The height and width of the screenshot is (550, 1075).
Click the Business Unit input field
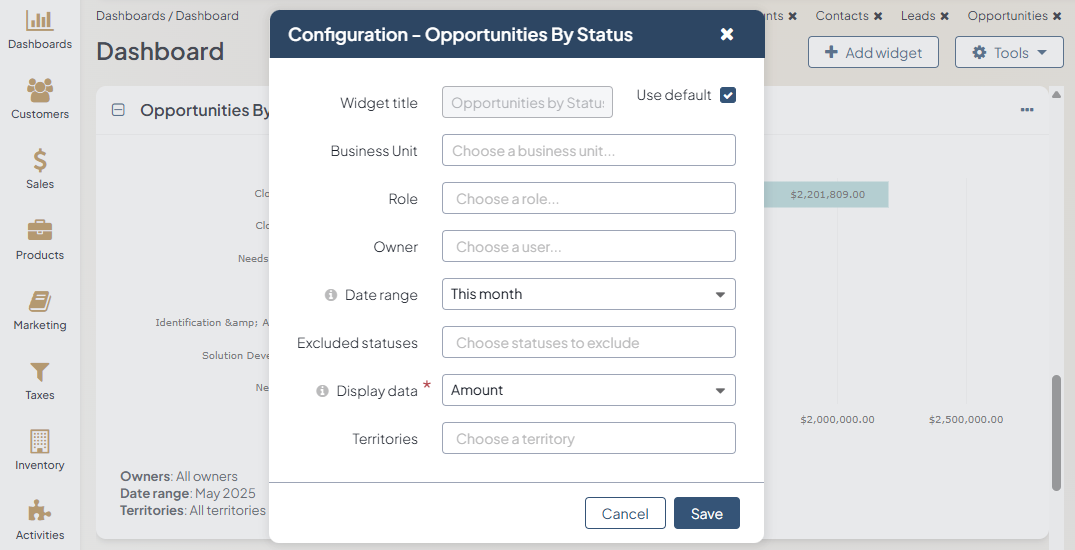pos(588,150)
